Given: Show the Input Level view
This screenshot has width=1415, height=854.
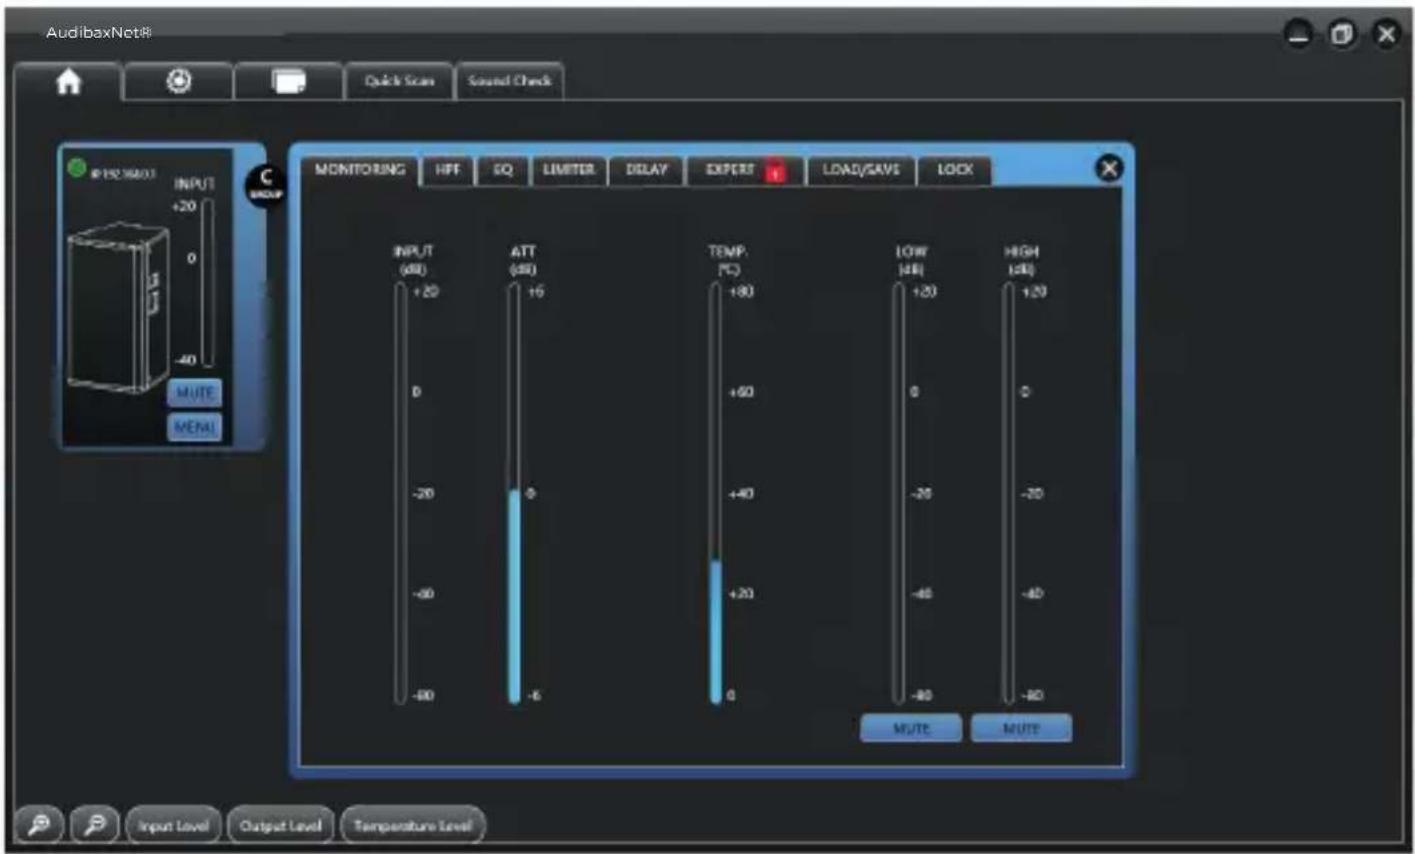Looking at the screenshot, I should [x=173, y=826].
